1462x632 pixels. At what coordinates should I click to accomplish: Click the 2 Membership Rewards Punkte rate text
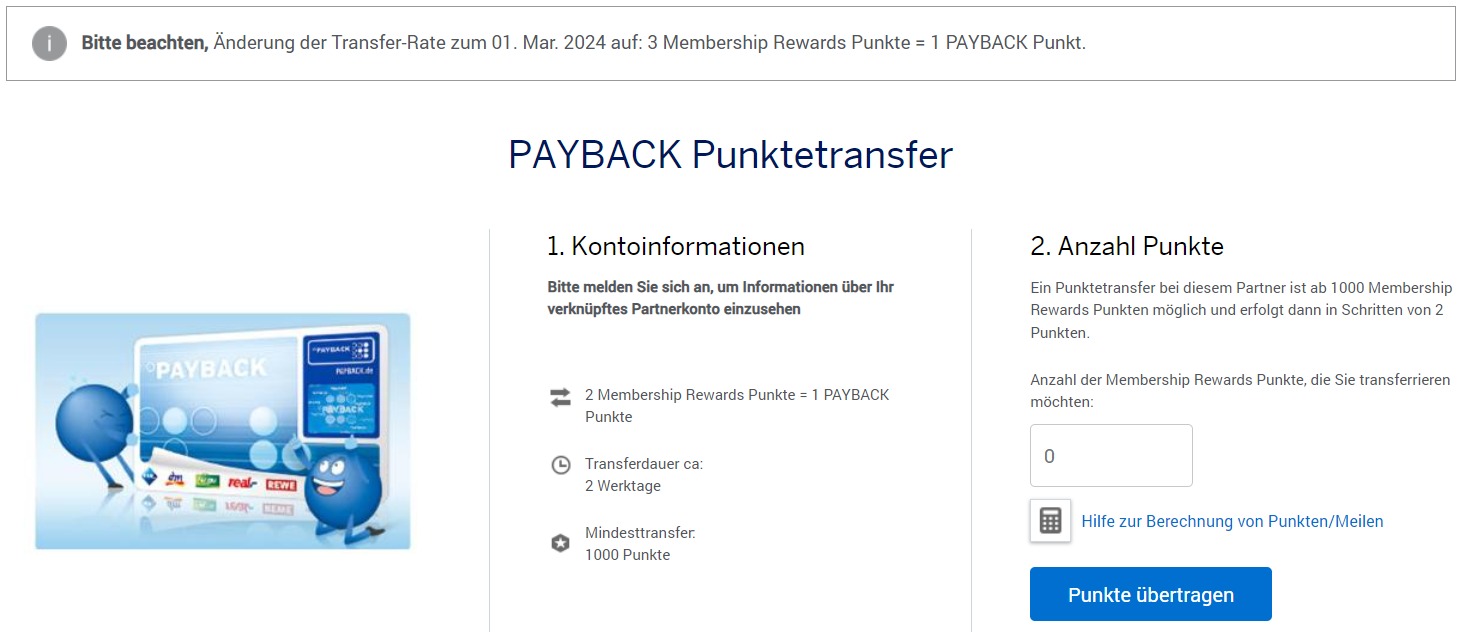[x=736, y=405]
